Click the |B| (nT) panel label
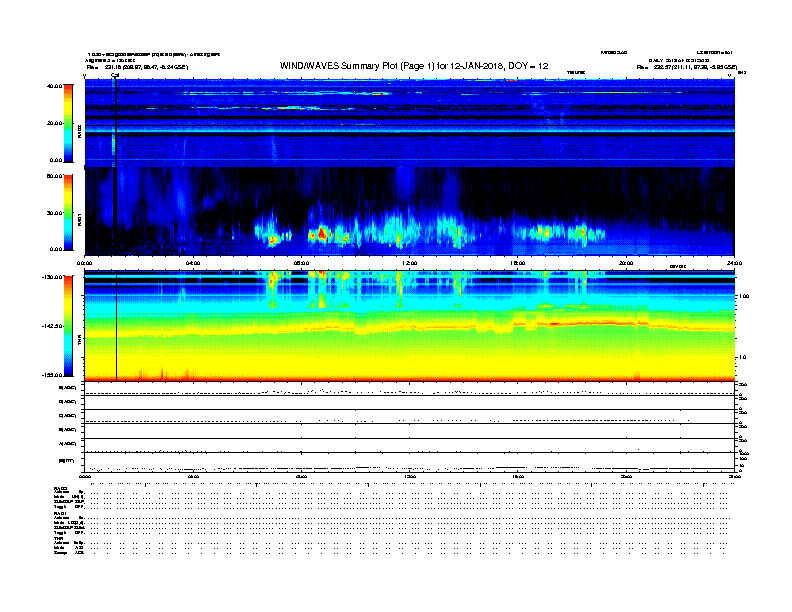Image resolution: width=792 pixels, height=612 pixels. point(66,461)
